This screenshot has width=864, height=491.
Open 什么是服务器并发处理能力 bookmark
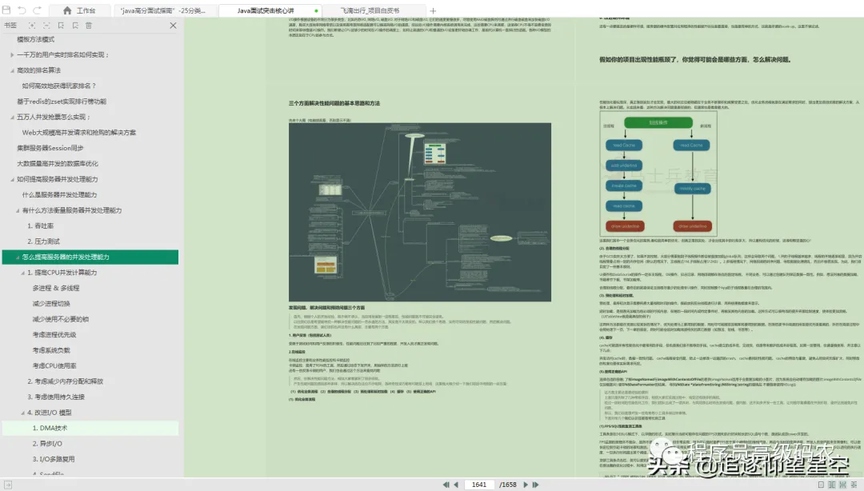(60, 195)
